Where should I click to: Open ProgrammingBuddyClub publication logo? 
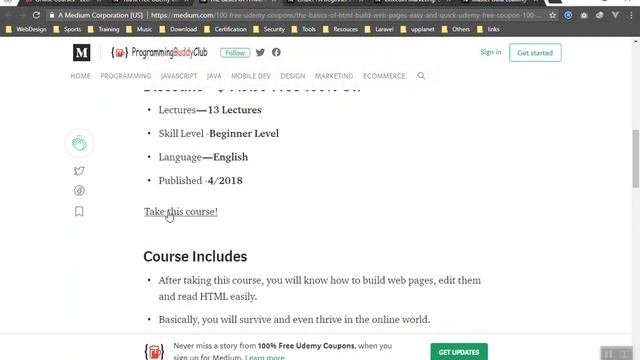[x=159, y=53]
